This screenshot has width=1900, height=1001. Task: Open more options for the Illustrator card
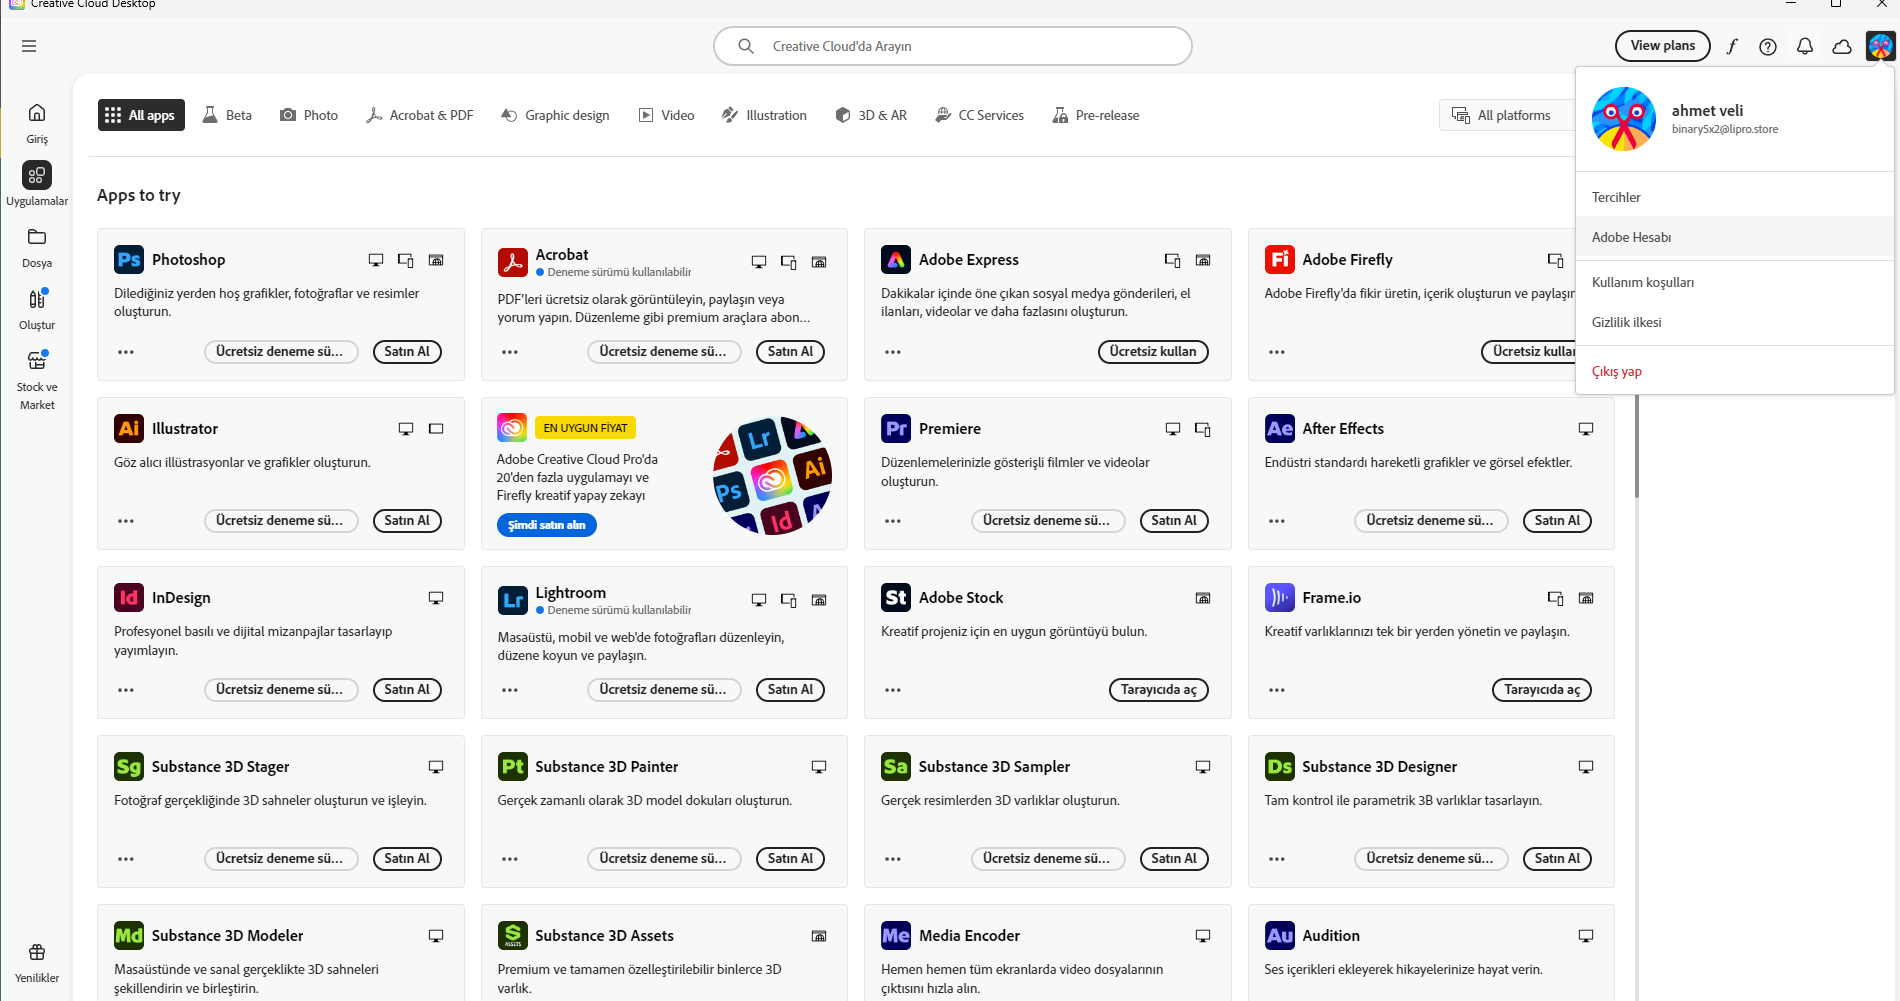[x=126, y=521]
